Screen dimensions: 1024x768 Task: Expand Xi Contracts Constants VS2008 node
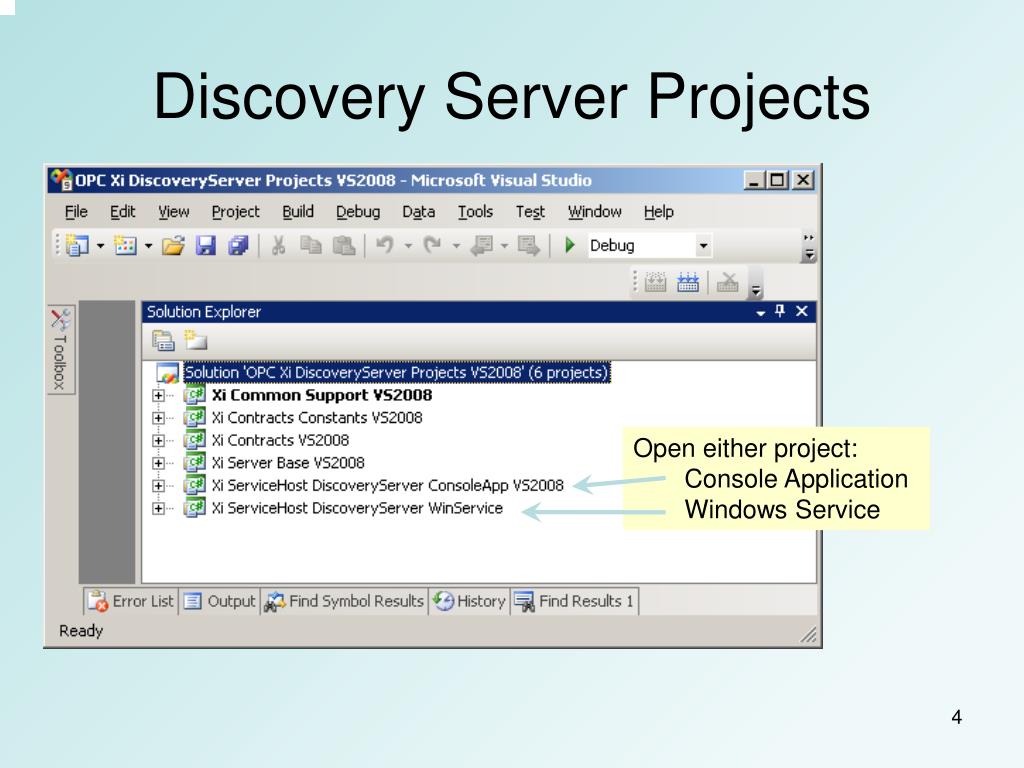click(x=158, y=418)
